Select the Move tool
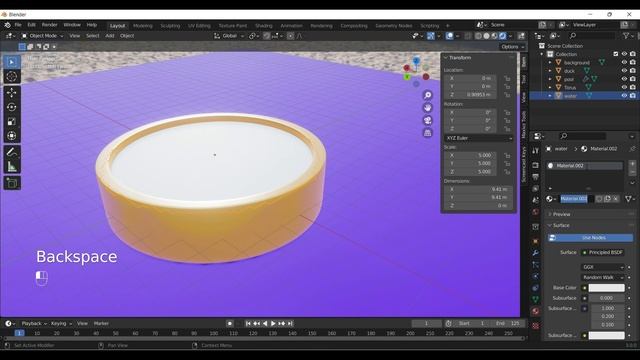The height and width of the screenshot is (360, 640). [12, 93]
